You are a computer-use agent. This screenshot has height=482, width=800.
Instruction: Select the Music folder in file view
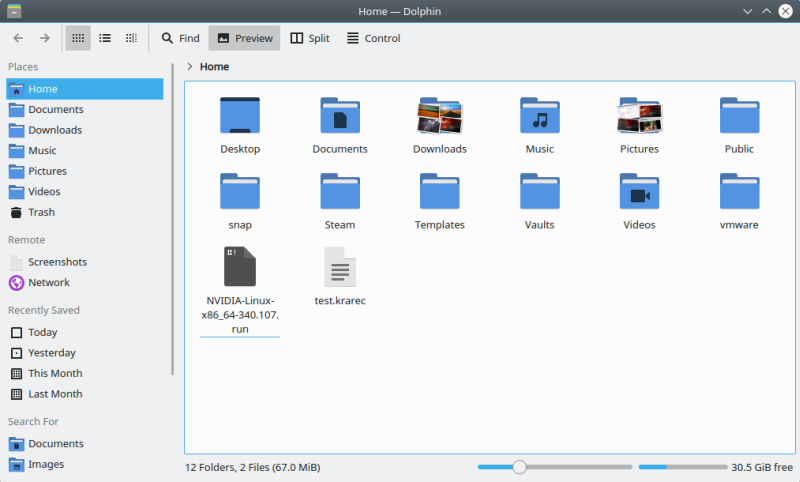click(540, 115)
